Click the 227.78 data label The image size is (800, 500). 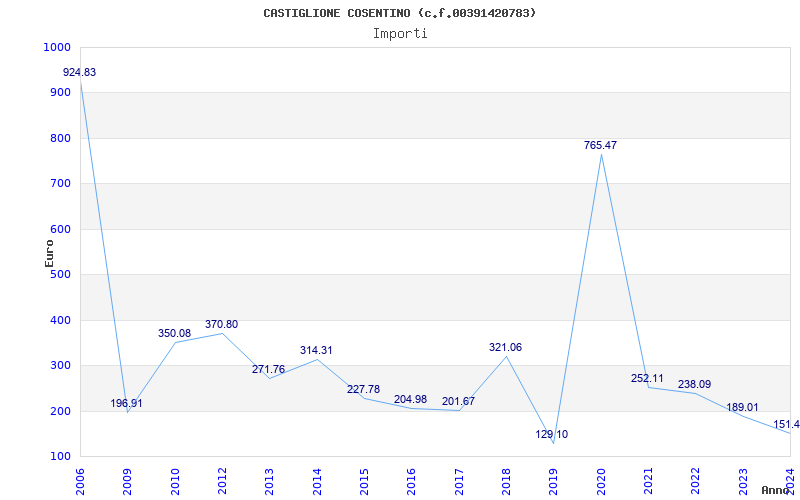coord(363,389)
